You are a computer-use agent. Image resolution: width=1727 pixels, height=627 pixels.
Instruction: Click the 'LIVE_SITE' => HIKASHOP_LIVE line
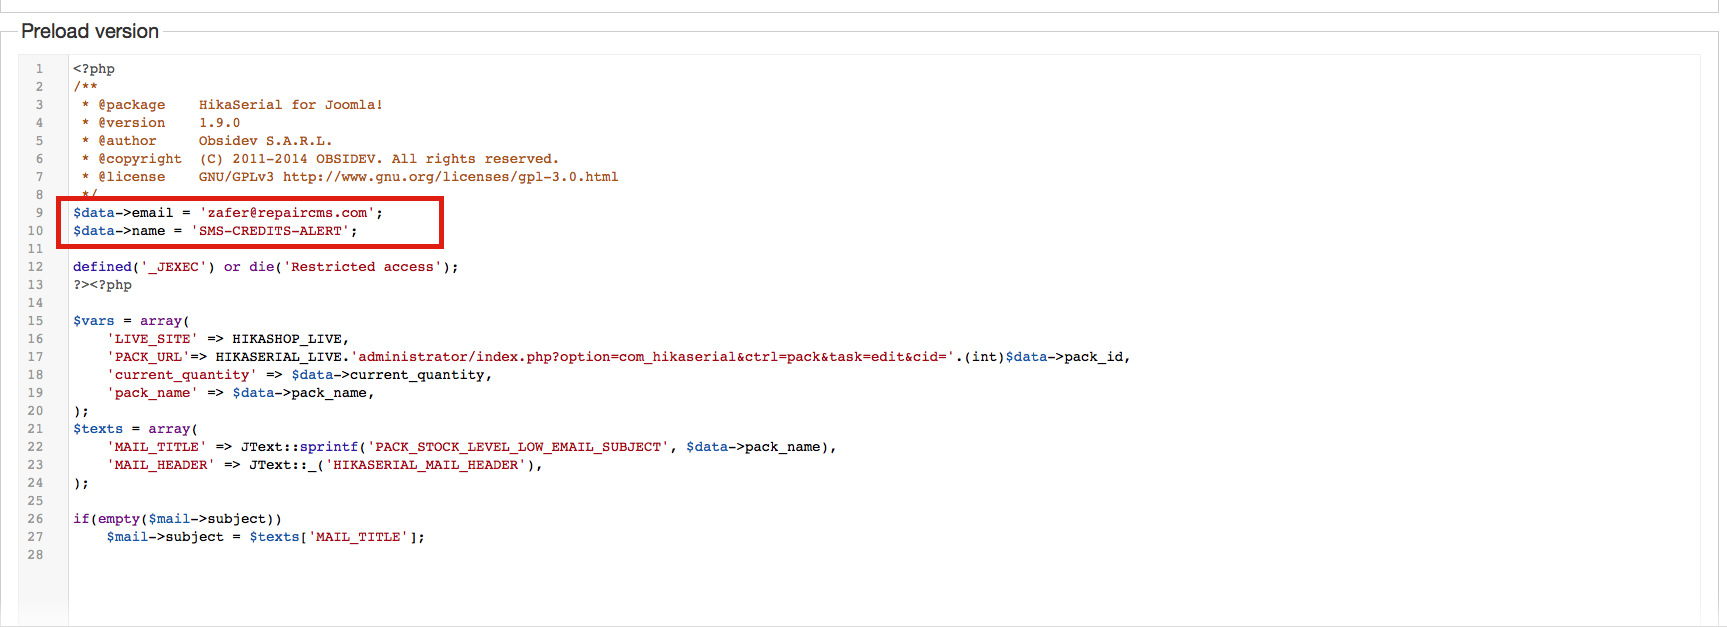pos(228,339)
